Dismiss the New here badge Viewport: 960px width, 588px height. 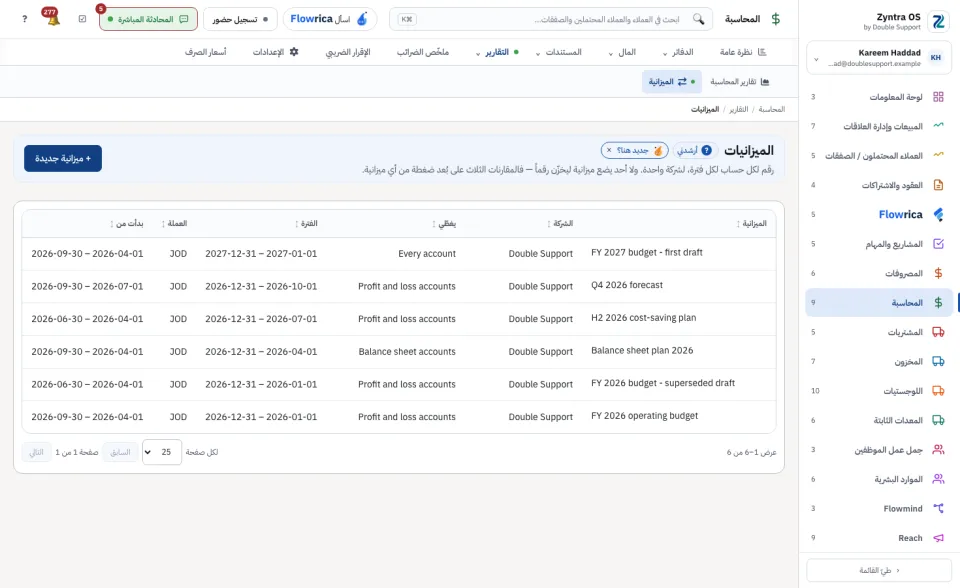(x=609, y=150)
